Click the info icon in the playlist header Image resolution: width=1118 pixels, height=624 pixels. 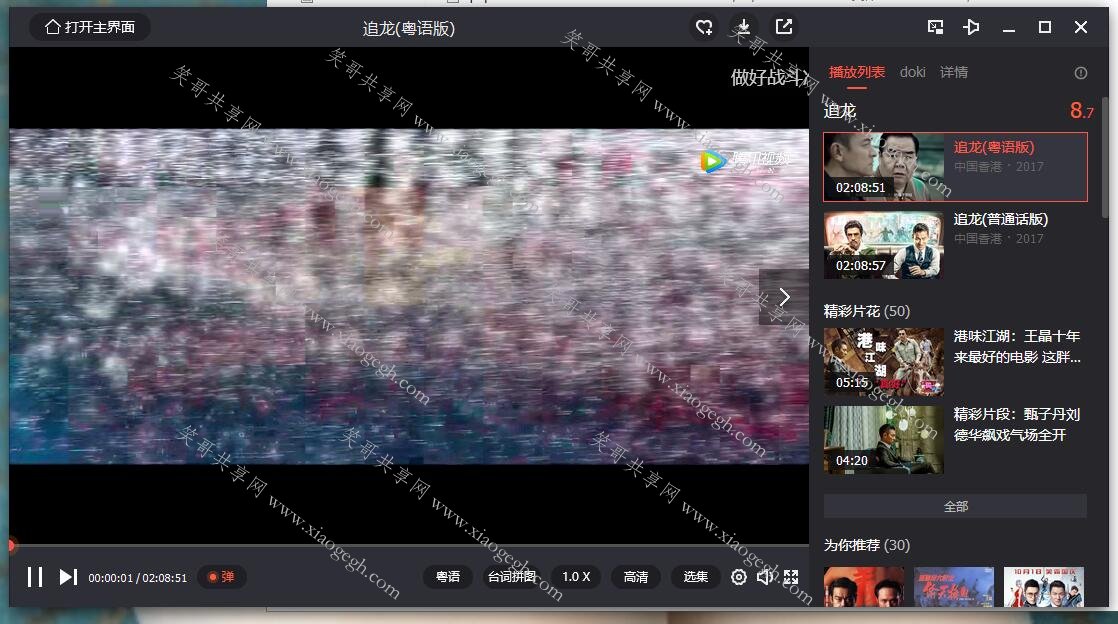(x=1081, y=73)
